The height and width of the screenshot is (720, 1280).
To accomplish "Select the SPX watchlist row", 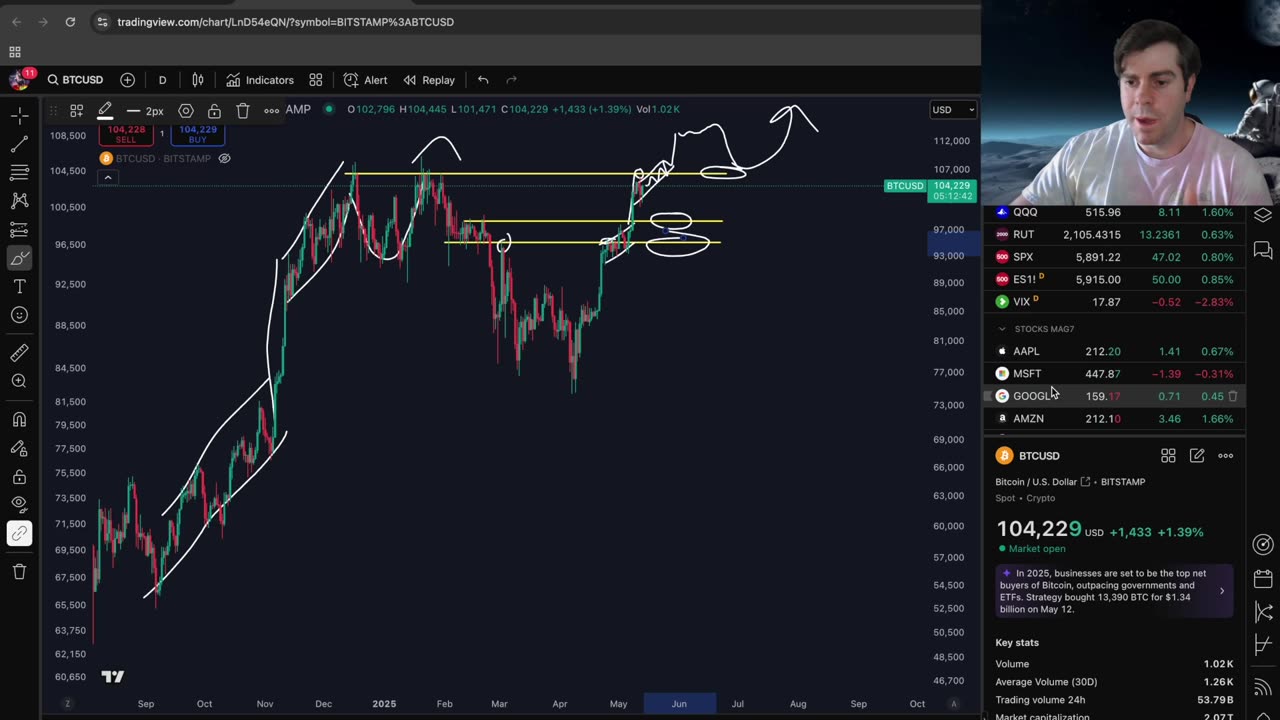I will pyautogui.click(x=1114, y=257).
